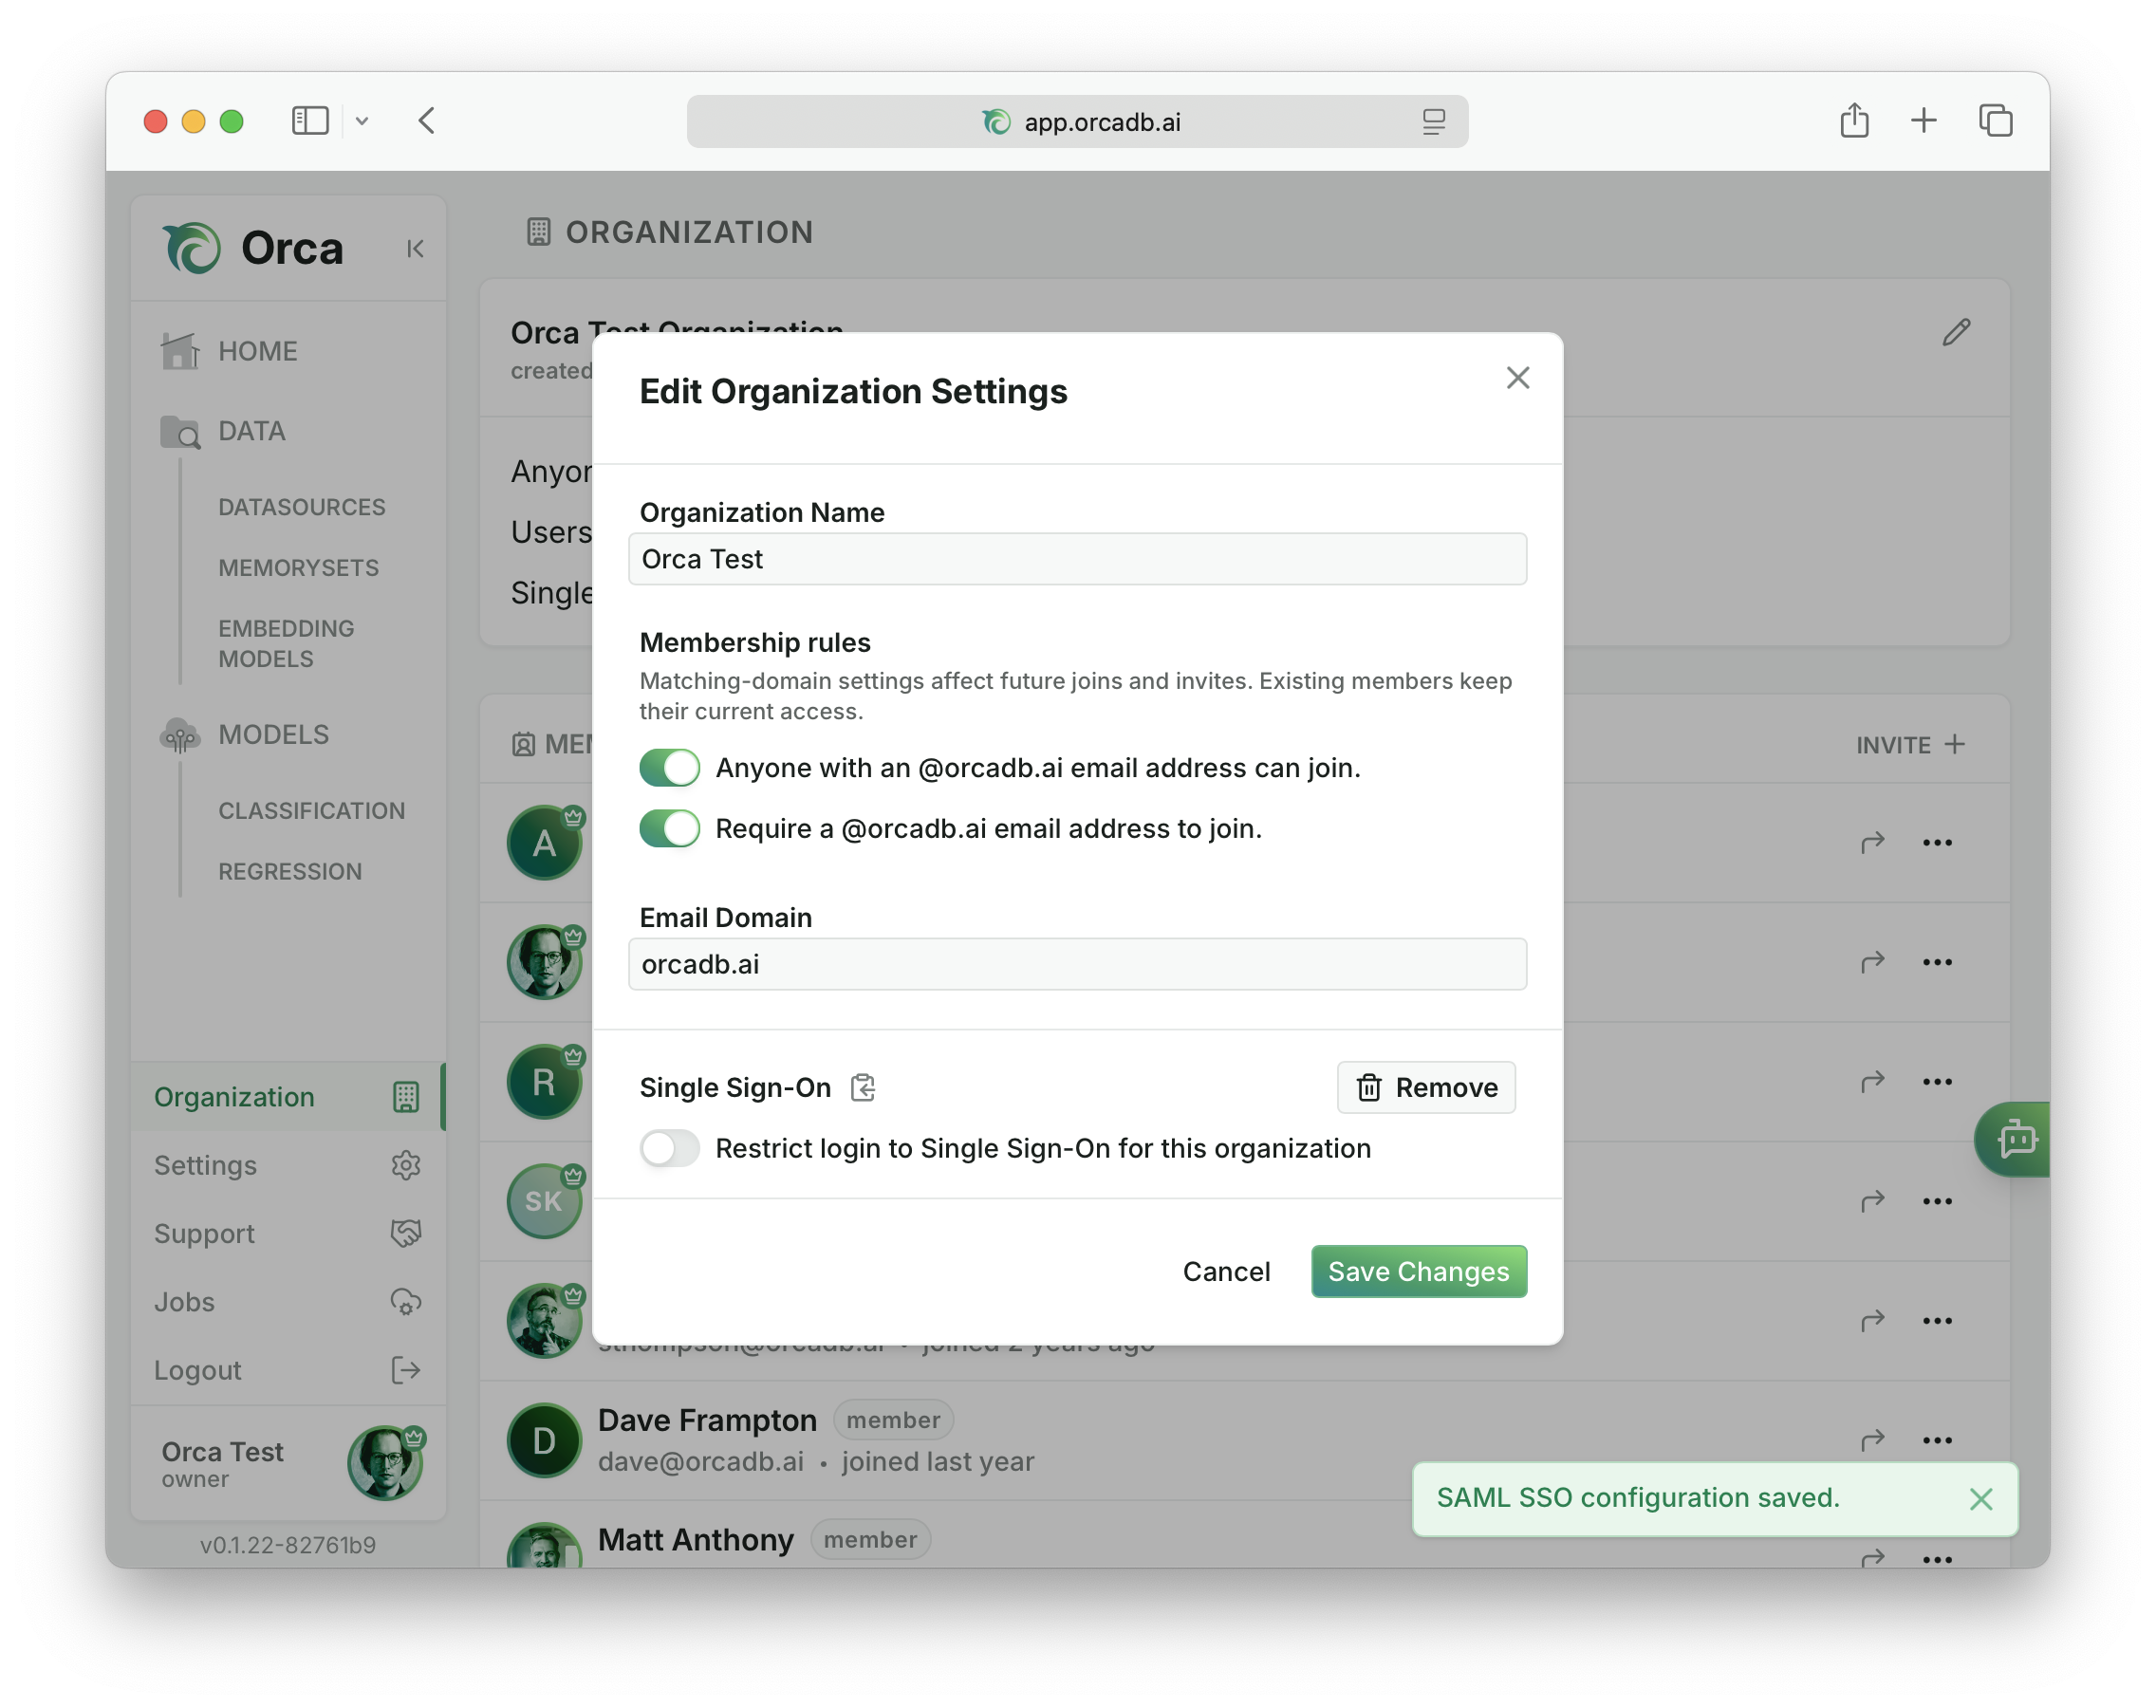
Task: Open the Invite plus icon in members header
Action: click(x=1957, y=744)
